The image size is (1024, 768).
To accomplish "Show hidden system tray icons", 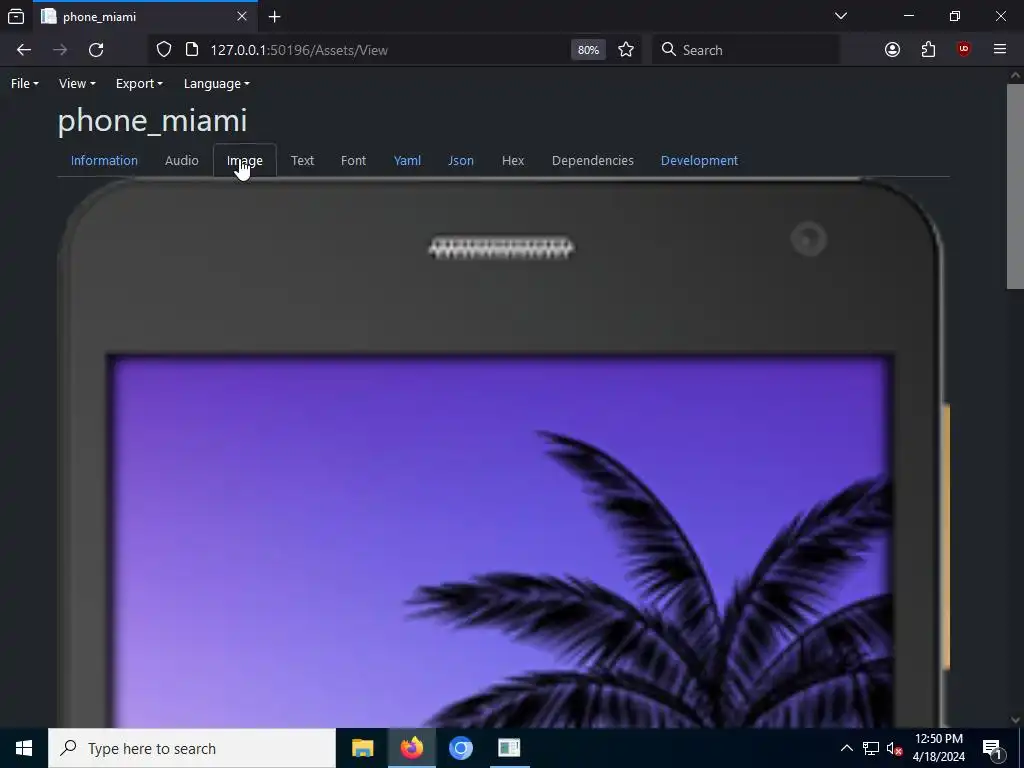I will pyautogui.click(x=846, y=748).
